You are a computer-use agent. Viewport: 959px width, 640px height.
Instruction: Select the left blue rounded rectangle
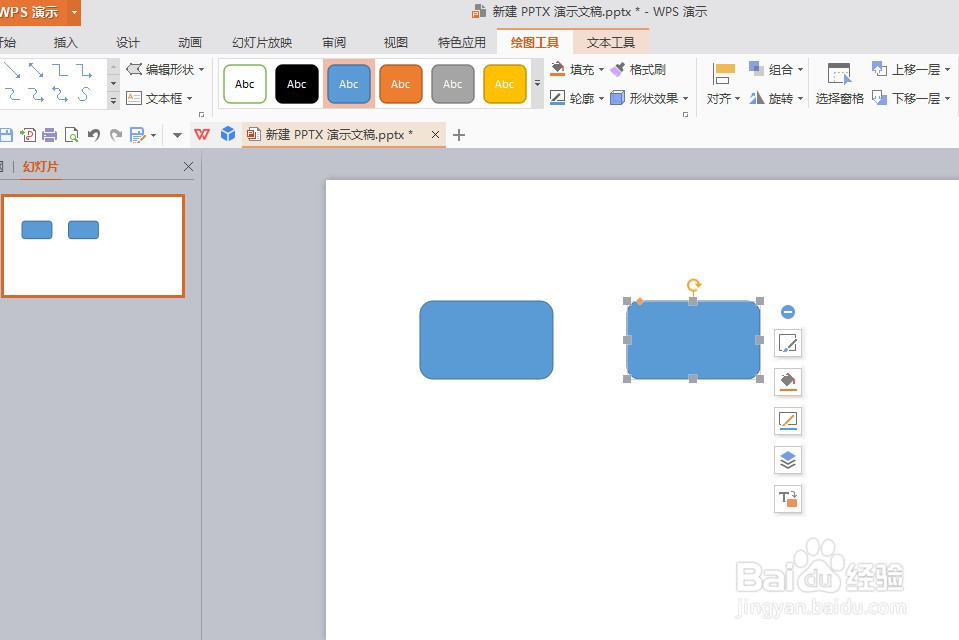(x=486, y=340)
